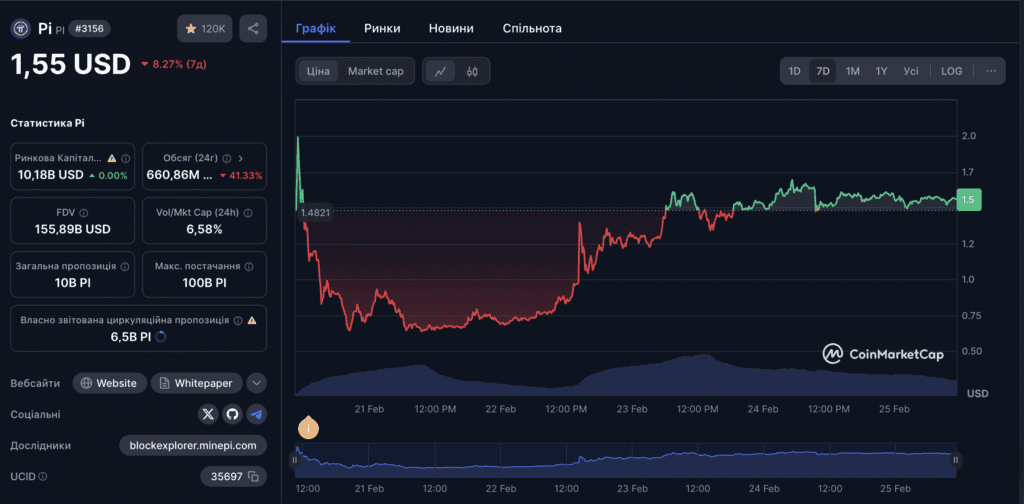Click the 1.4821 reference price label

click(x=315, y=213)
